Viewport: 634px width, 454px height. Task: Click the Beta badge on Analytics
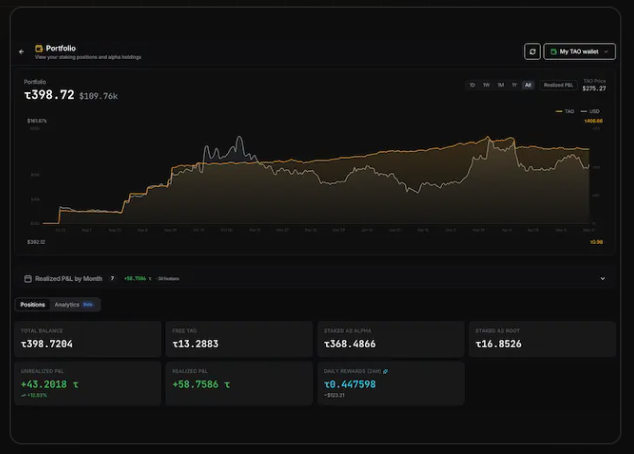[88, 304]
